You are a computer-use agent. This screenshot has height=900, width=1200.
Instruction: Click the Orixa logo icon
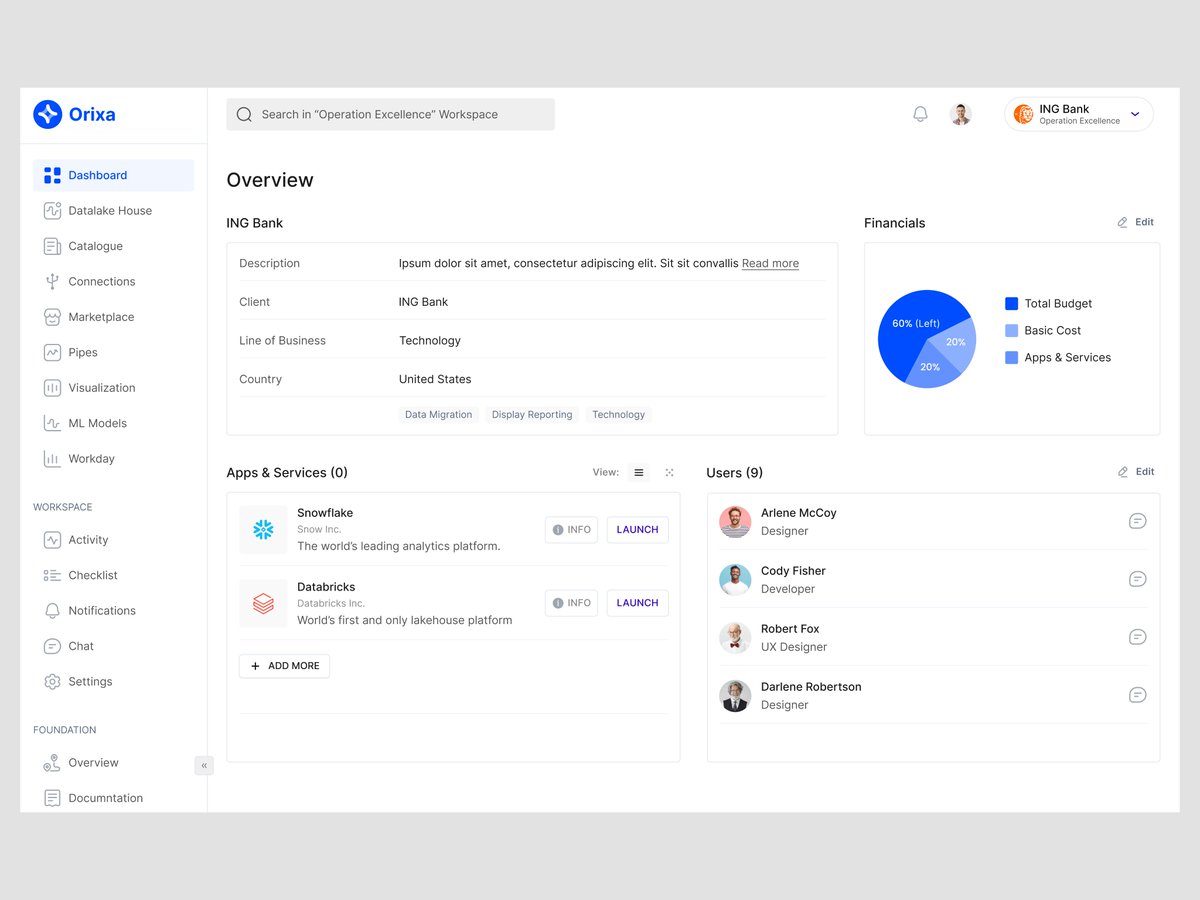click(48, 114)
